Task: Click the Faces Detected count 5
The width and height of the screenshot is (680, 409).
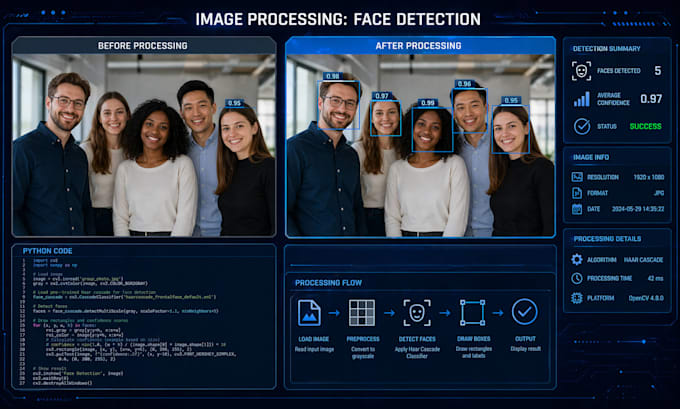Action: (x=657, y=71)
